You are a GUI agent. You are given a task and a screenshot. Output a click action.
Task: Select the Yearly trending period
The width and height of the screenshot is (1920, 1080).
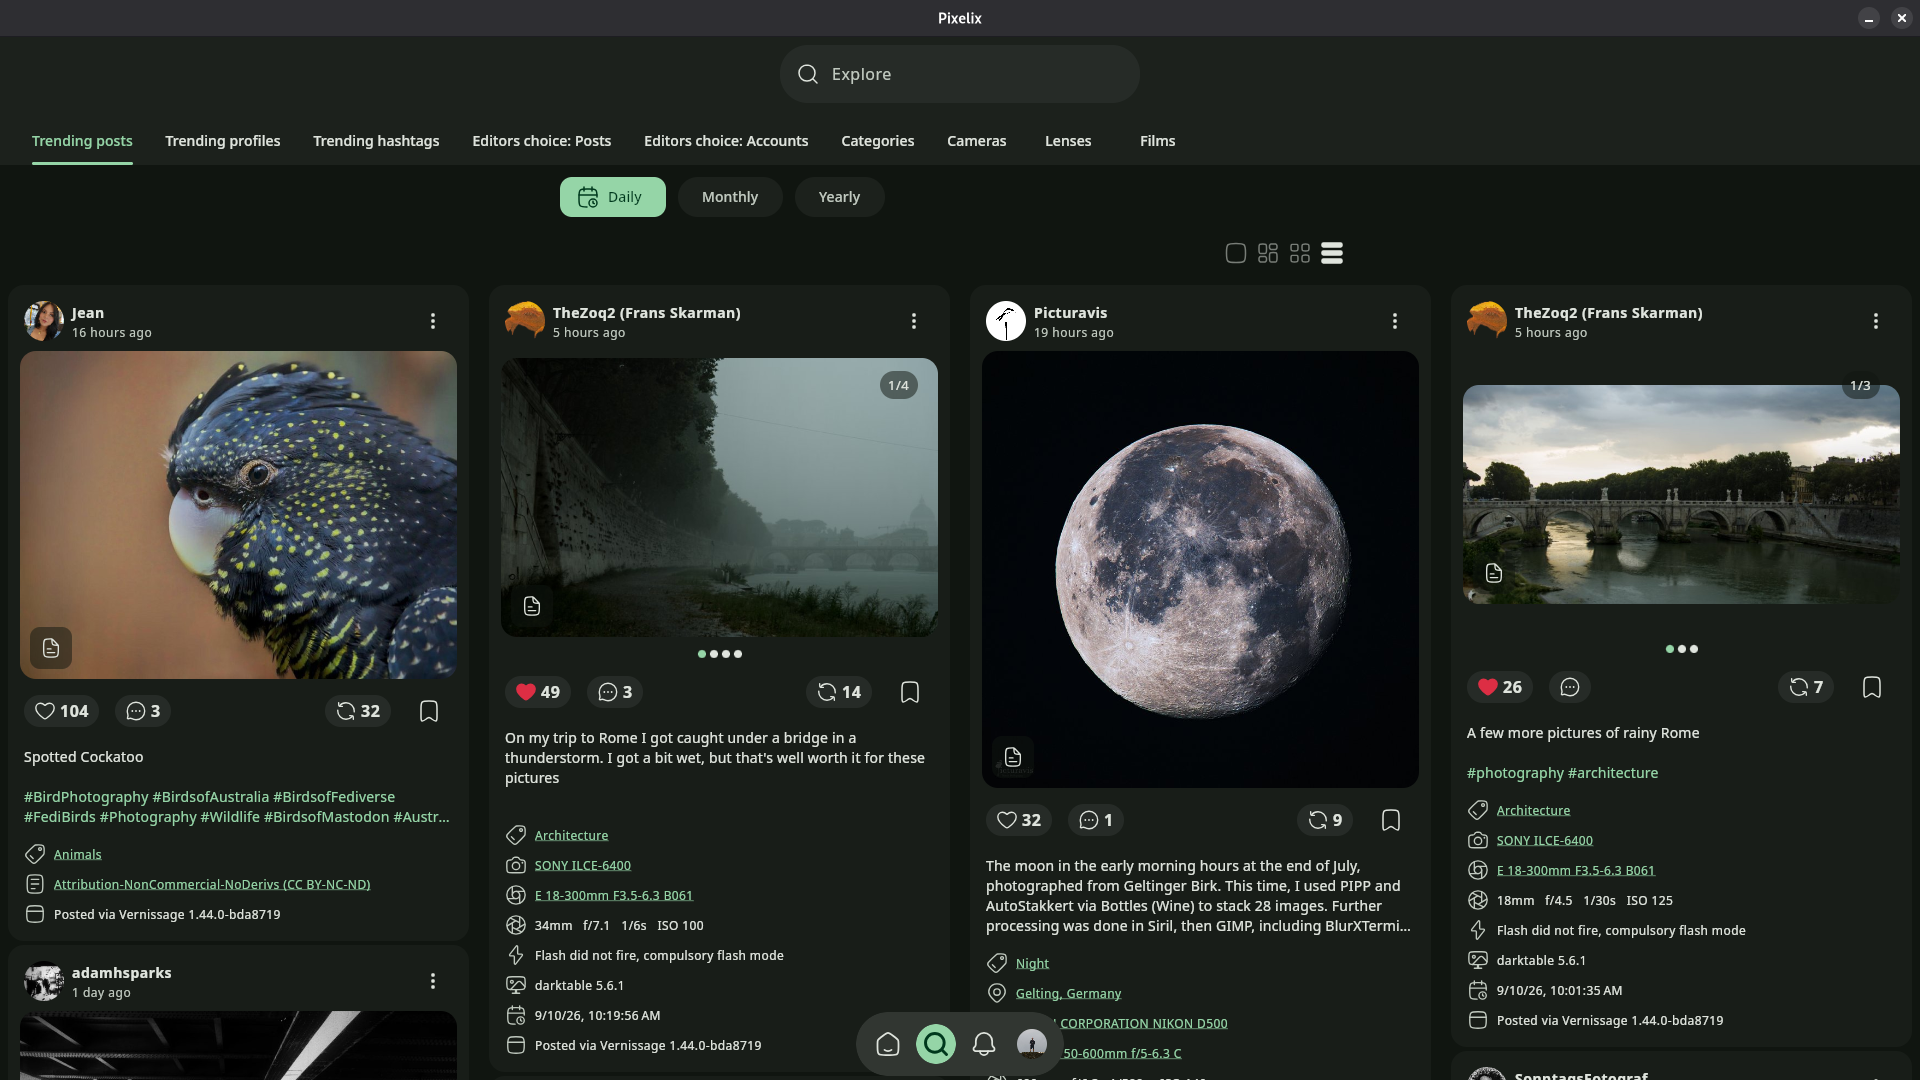point(839,197)
